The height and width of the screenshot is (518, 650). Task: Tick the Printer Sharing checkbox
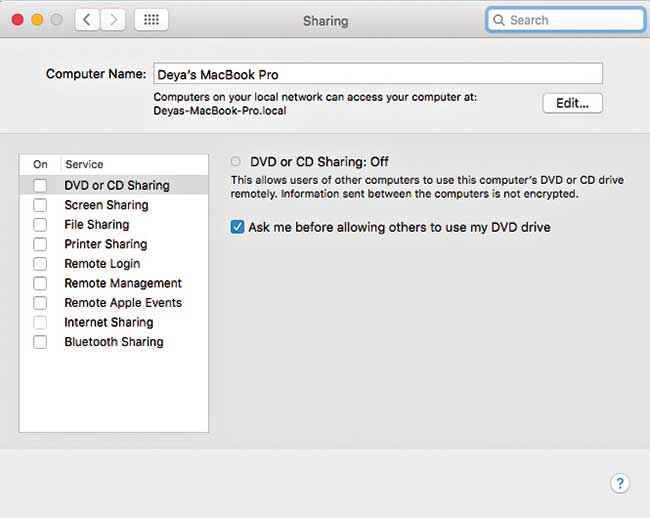click(40, 244)
